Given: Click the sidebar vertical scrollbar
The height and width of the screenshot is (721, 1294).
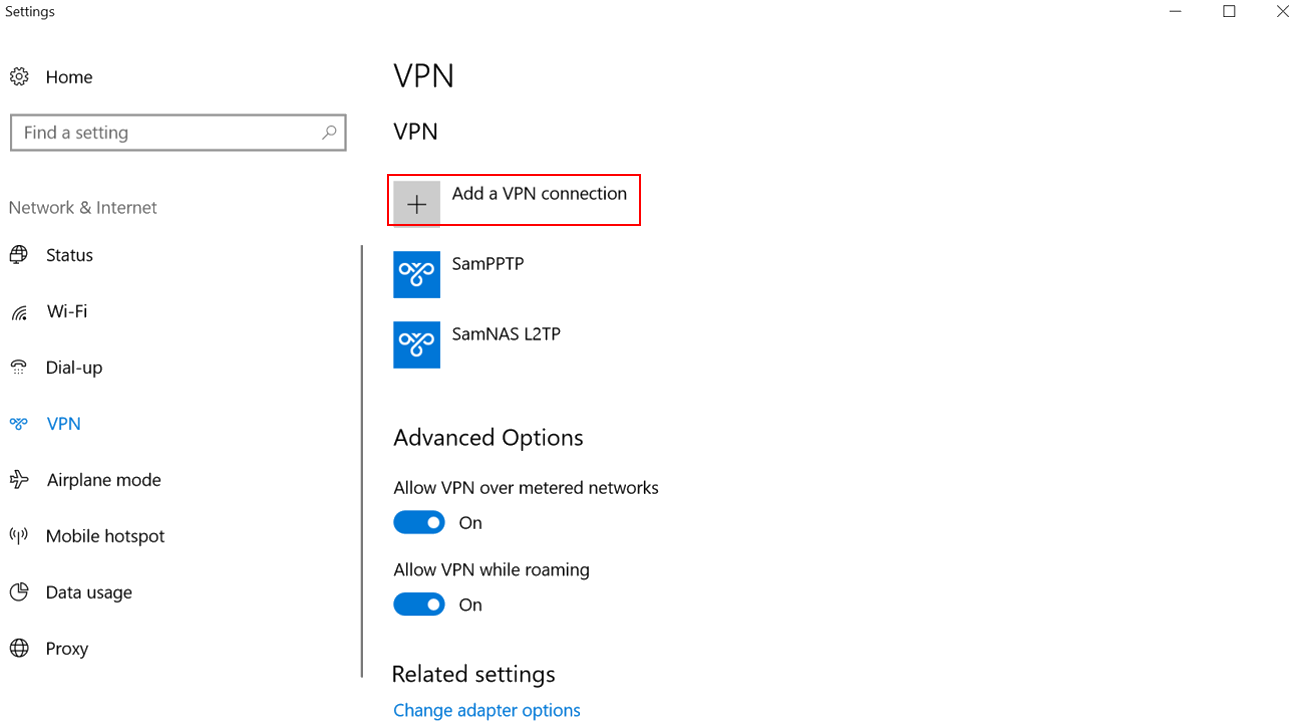Looking at the screenshot, I should [362, 462].
